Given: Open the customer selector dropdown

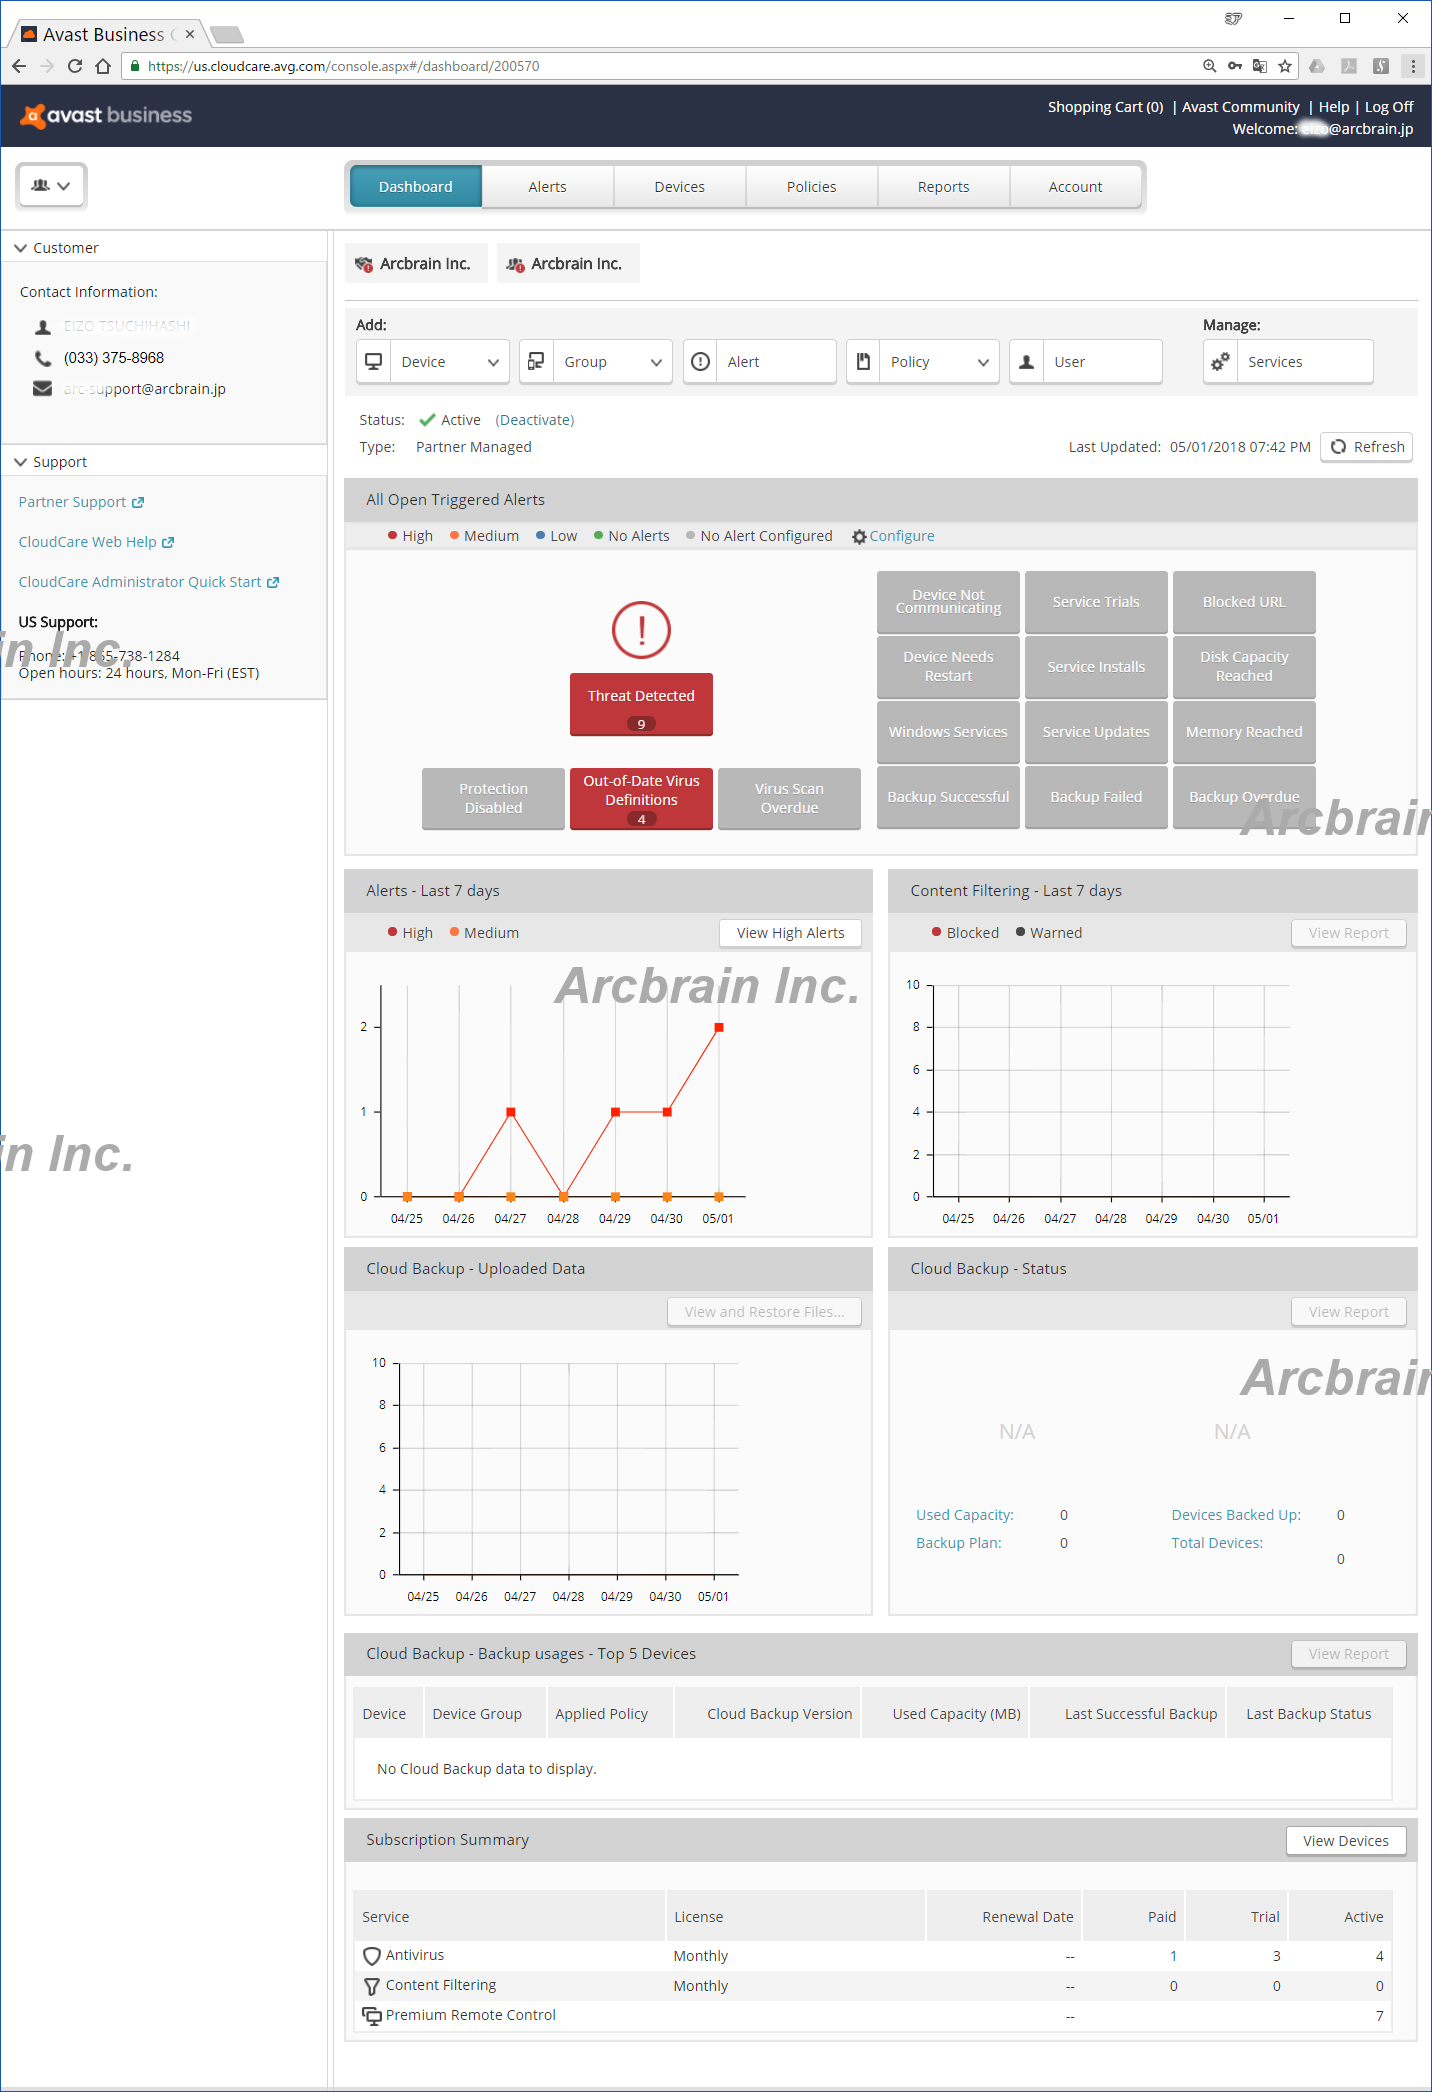Looking at the screenshot, I should pos(51,186).
